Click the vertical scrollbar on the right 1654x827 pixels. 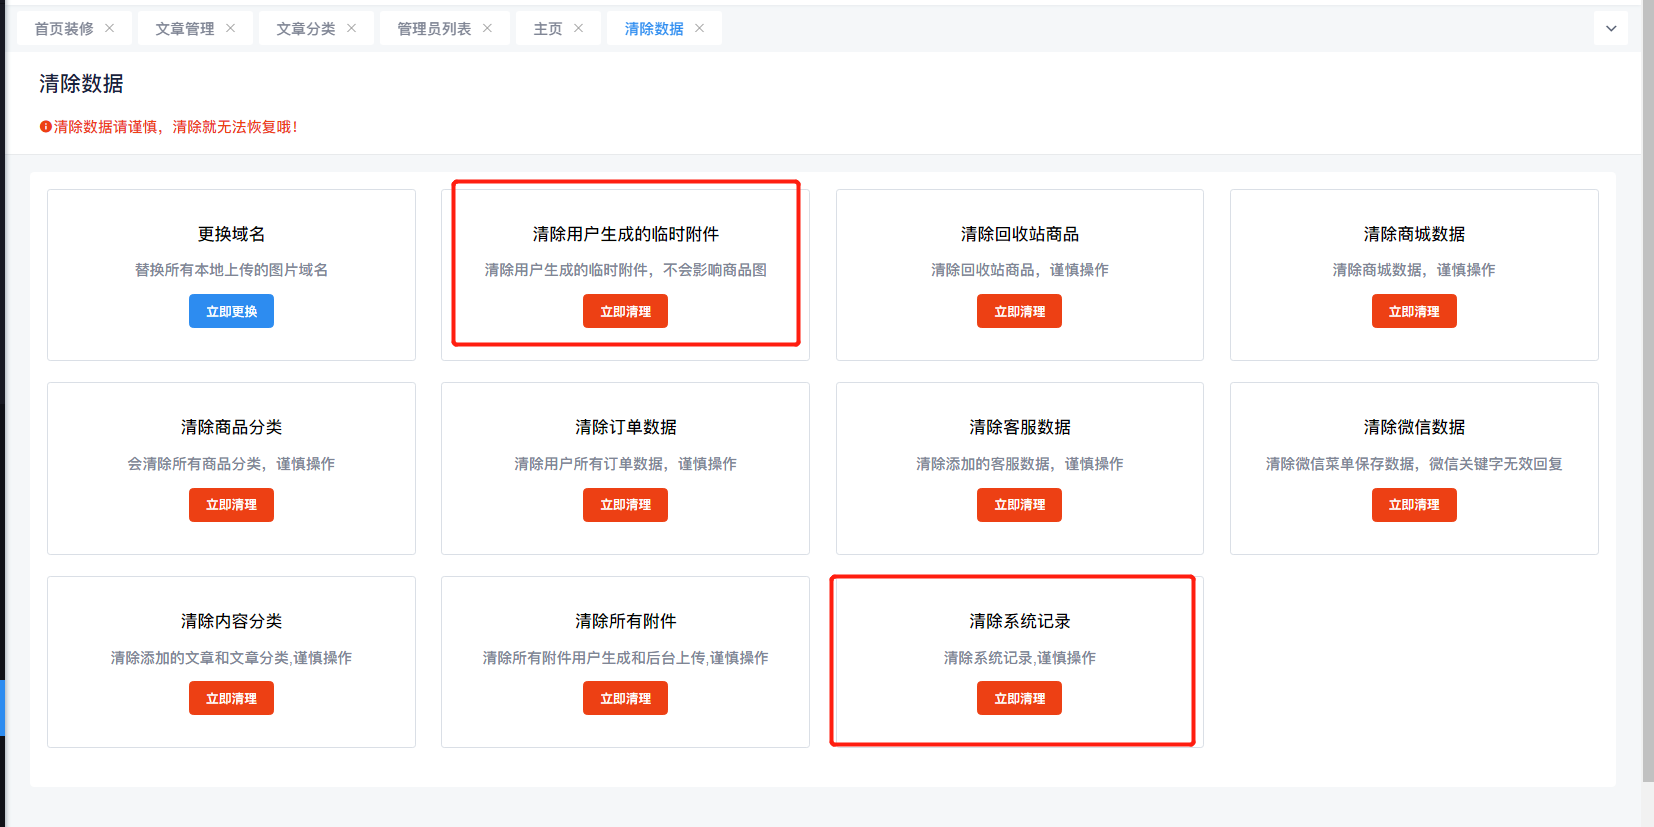[1648, 390]
